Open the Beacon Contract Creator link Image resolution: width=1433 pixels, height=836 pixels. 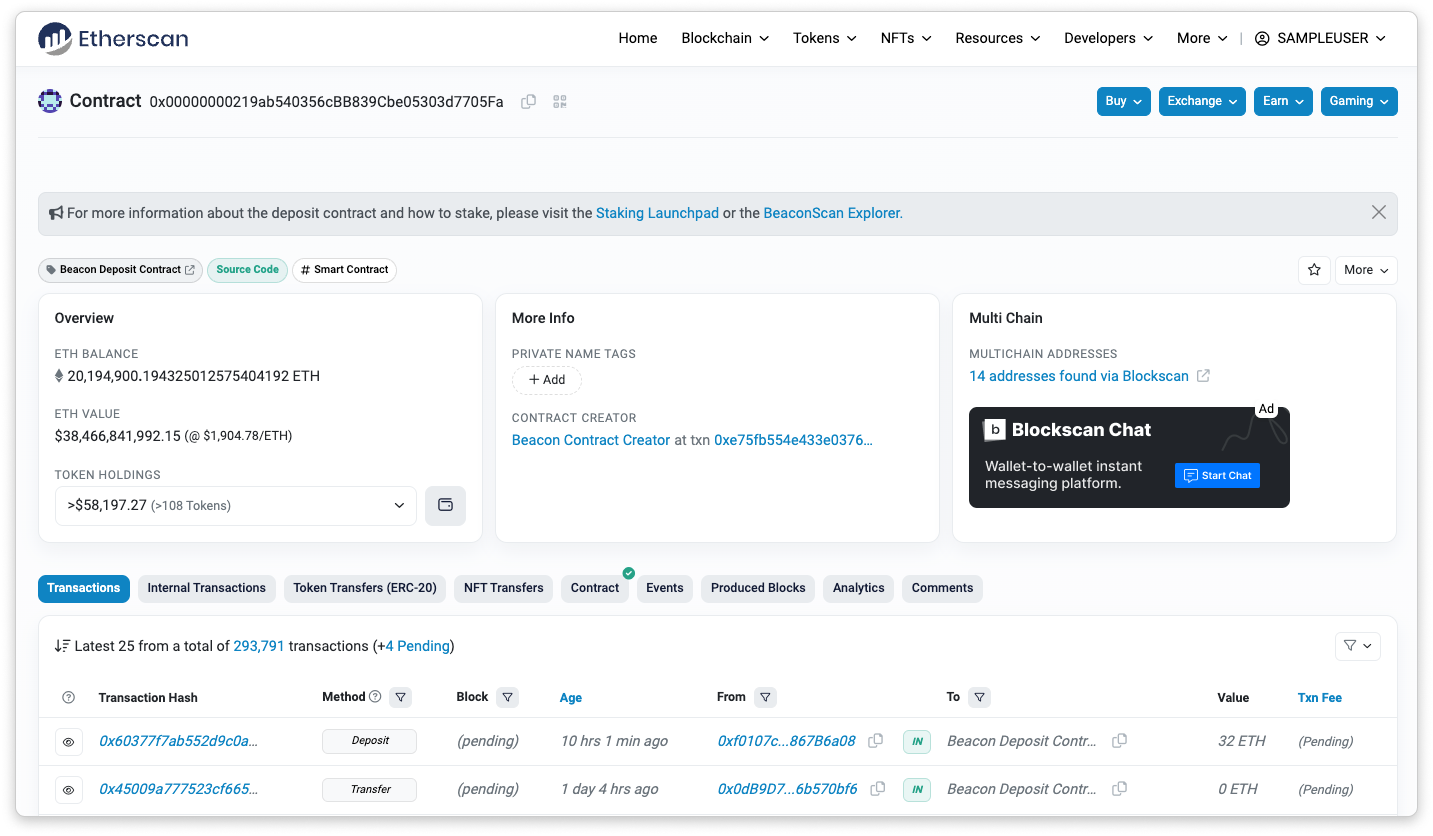(x=590, y=440)
